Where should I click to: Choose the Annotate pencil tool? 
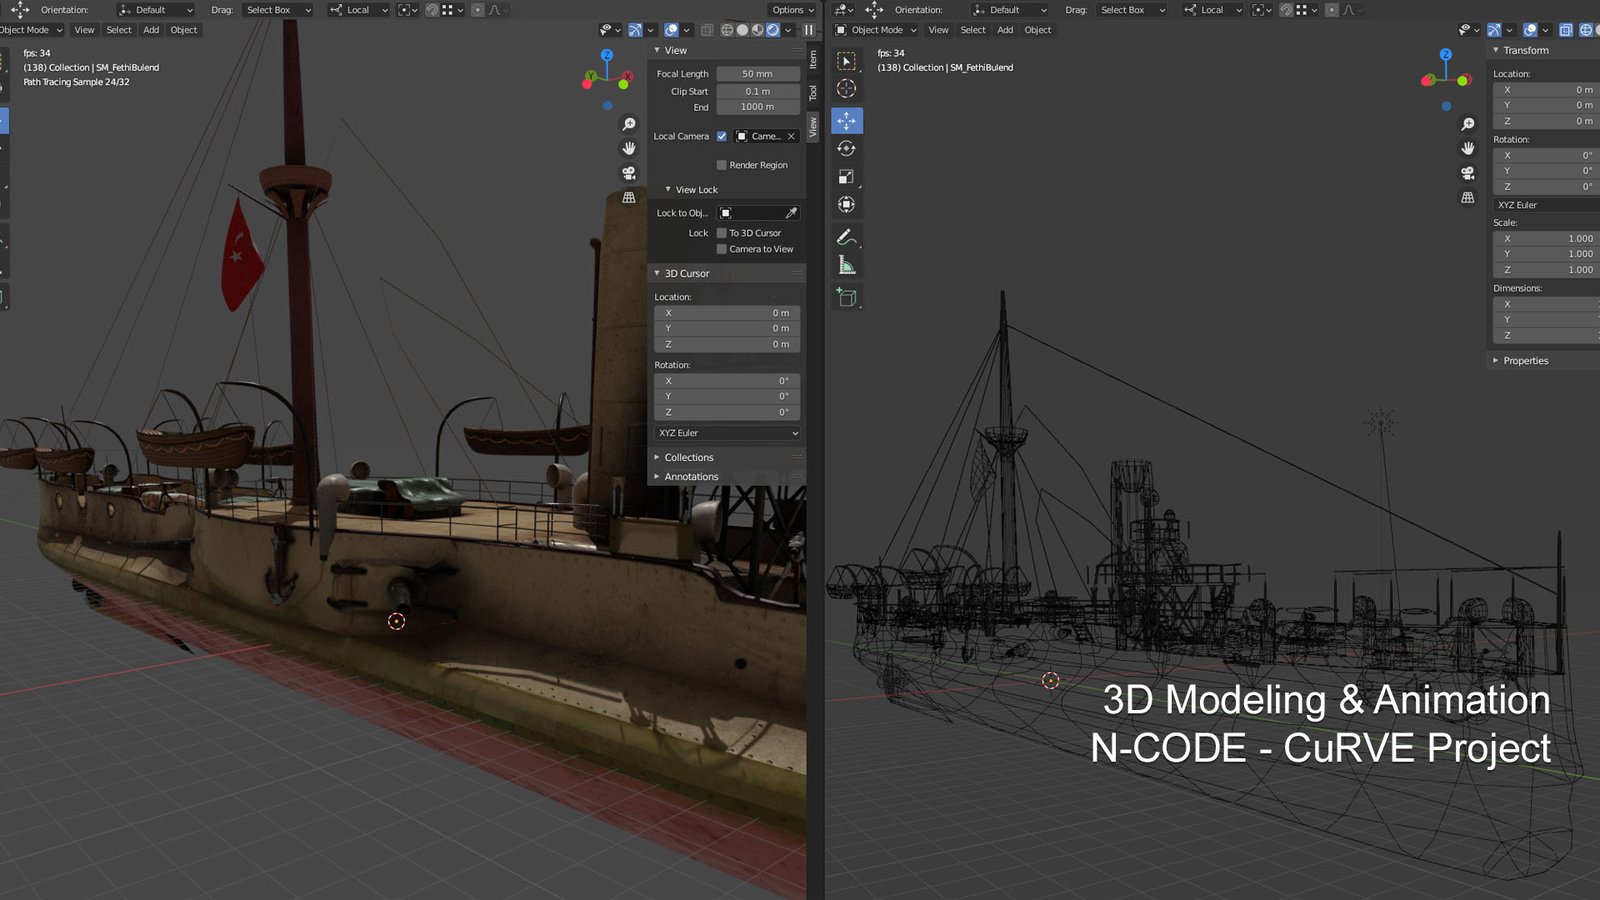[x=846, y=238]
